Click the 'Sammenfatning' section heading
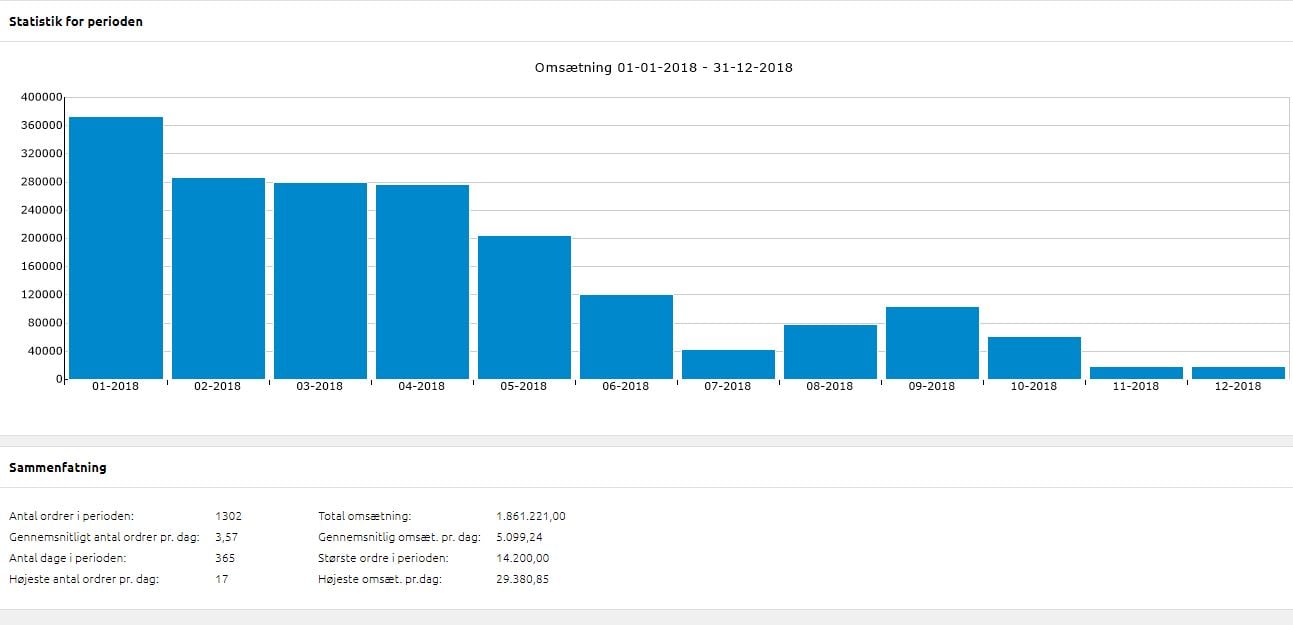 [58, 467]
